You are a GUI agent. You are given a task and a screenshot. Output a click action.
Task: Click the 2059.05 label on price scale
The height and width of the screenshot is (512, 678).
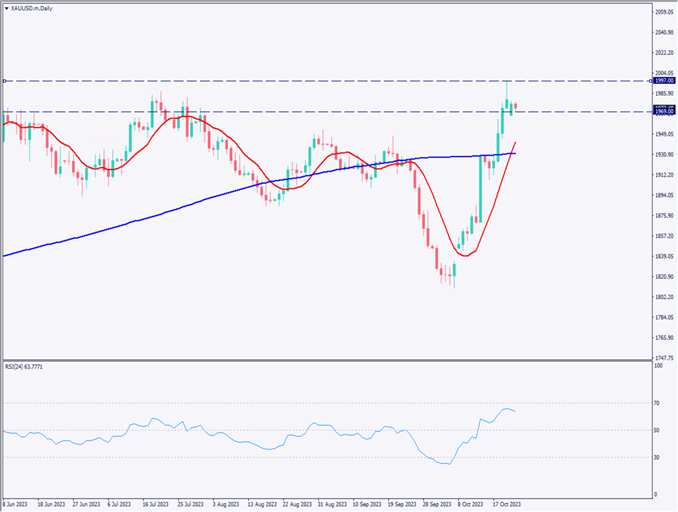tap(662, 12)
